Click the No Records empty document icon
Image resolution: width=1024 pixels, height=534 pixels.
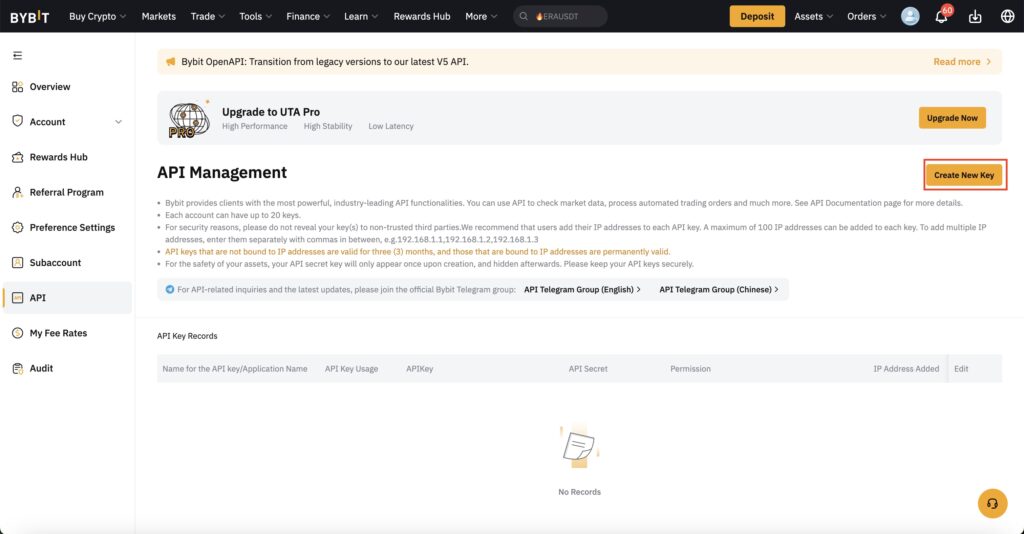click(579, 448)
